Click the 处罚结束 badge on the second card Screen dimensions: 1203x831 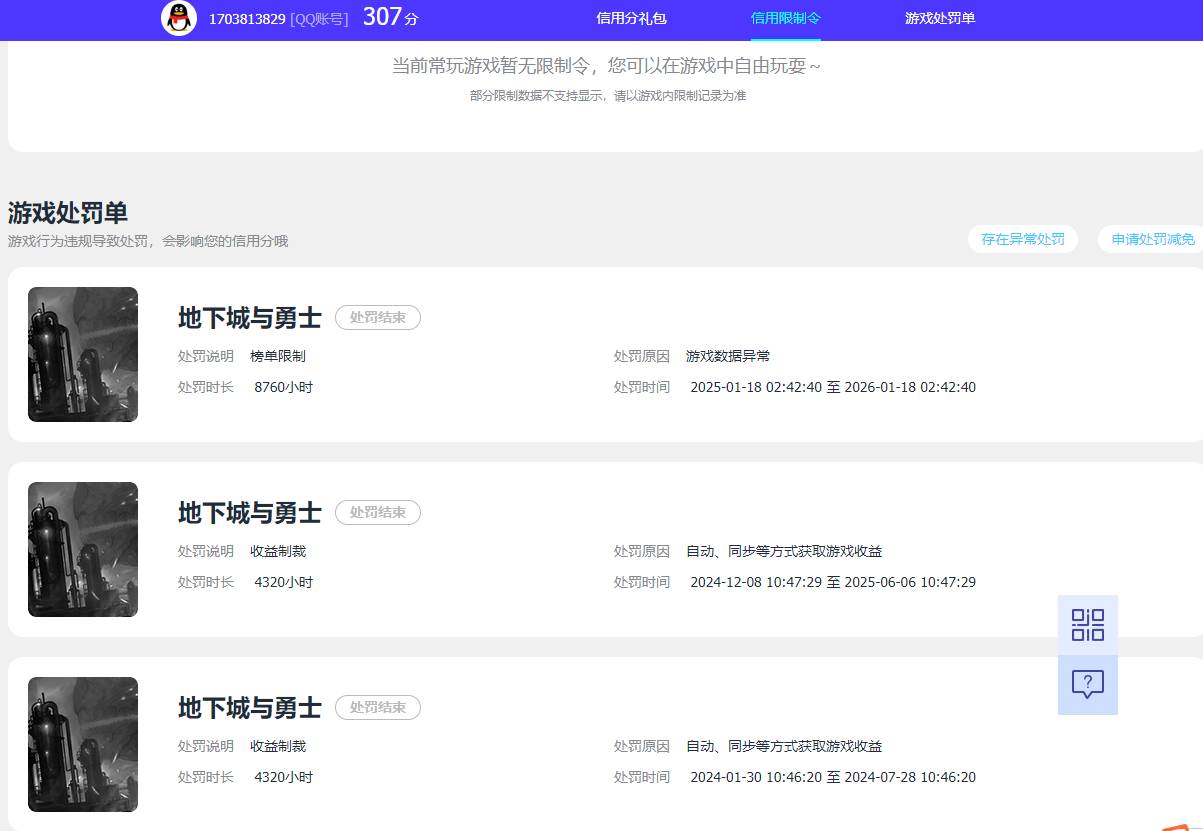point(377,512)
